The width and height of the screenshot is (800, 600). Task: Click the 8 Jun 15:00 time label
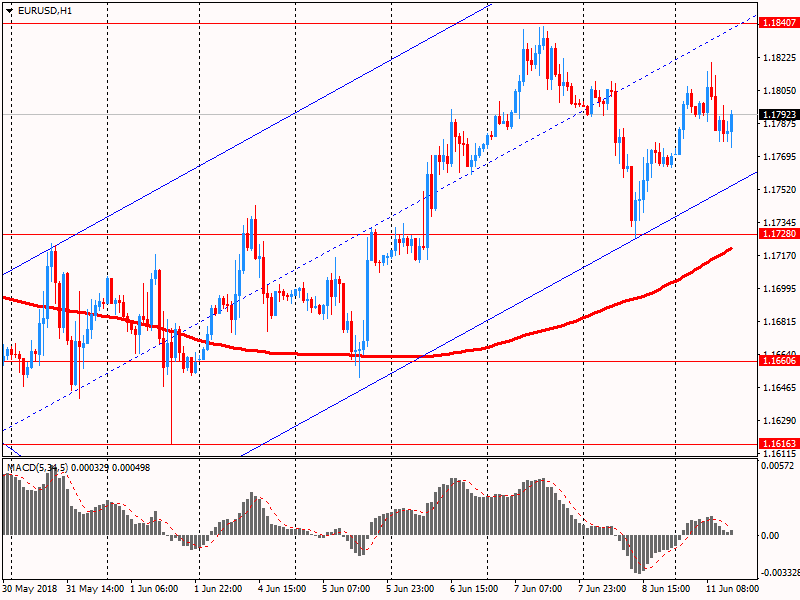pyautogui.click(x=666, y=589)
